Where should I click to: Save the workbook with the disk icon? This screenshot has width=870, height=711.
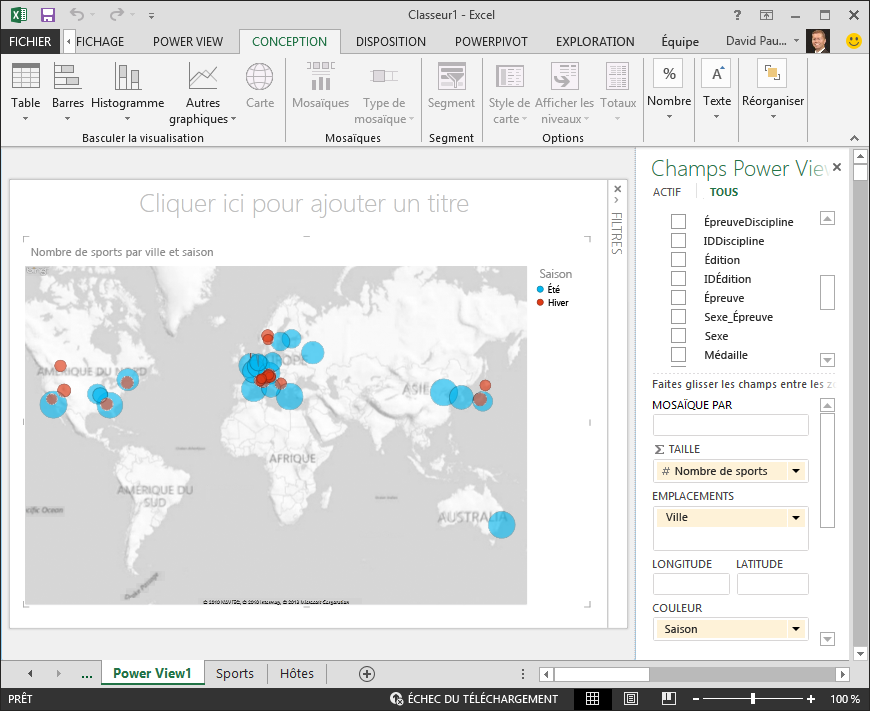(48, 15)
